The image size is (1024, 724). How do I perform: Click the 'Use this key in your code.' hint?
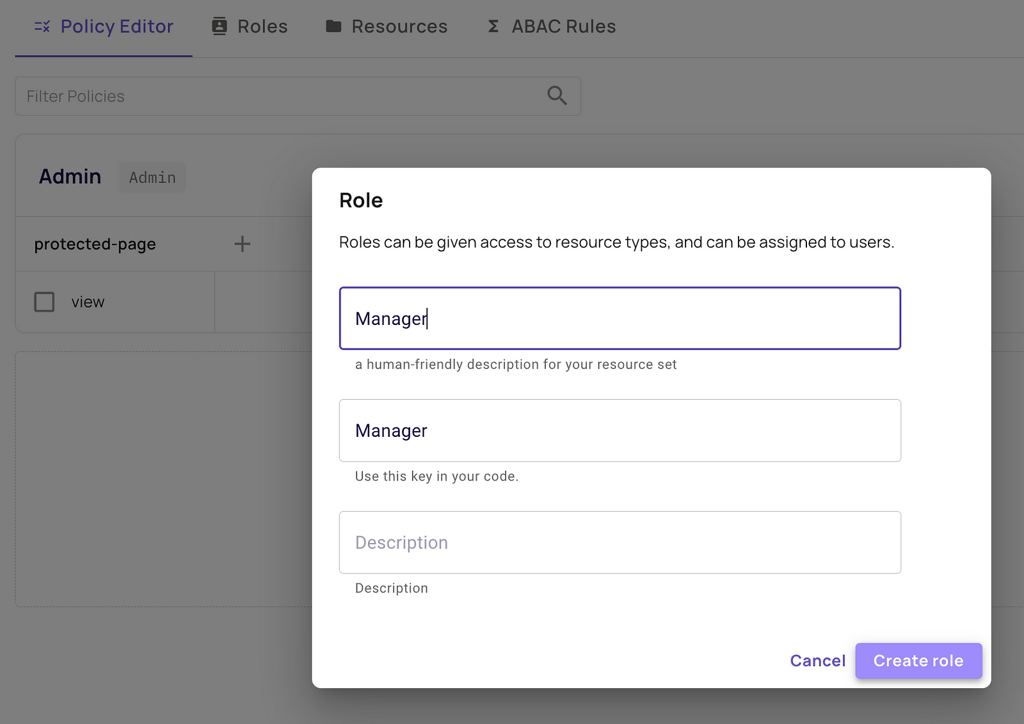tap(437, 477)
